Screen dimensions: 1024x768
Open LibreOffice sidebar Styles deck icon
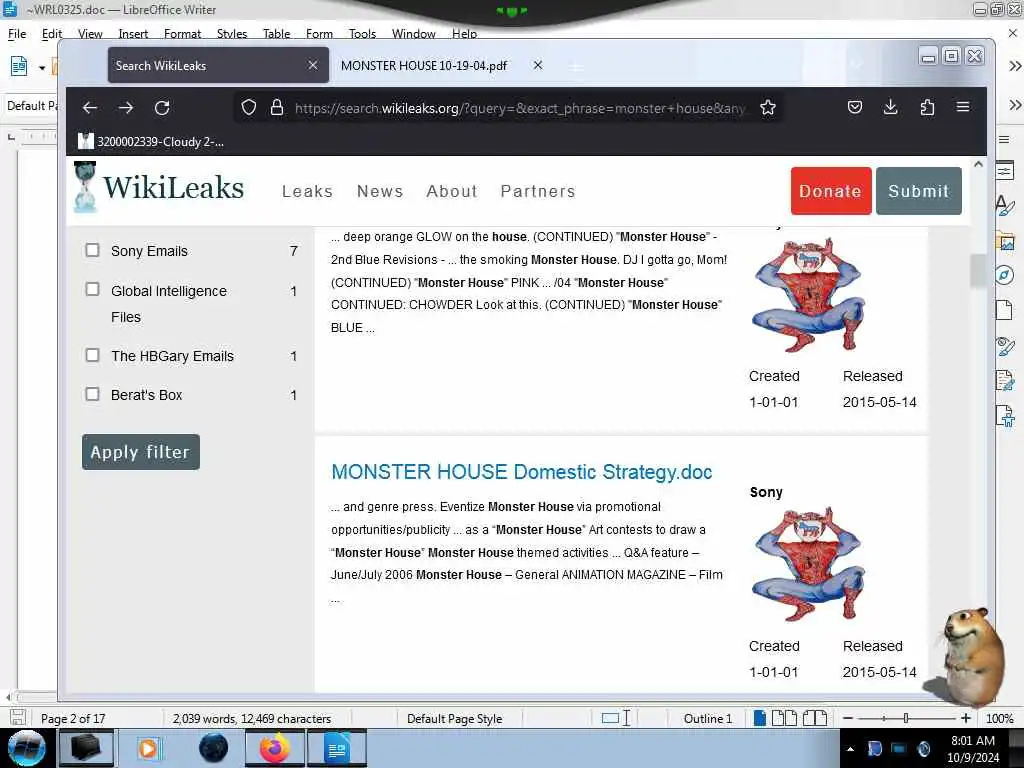click(1004, 206)
